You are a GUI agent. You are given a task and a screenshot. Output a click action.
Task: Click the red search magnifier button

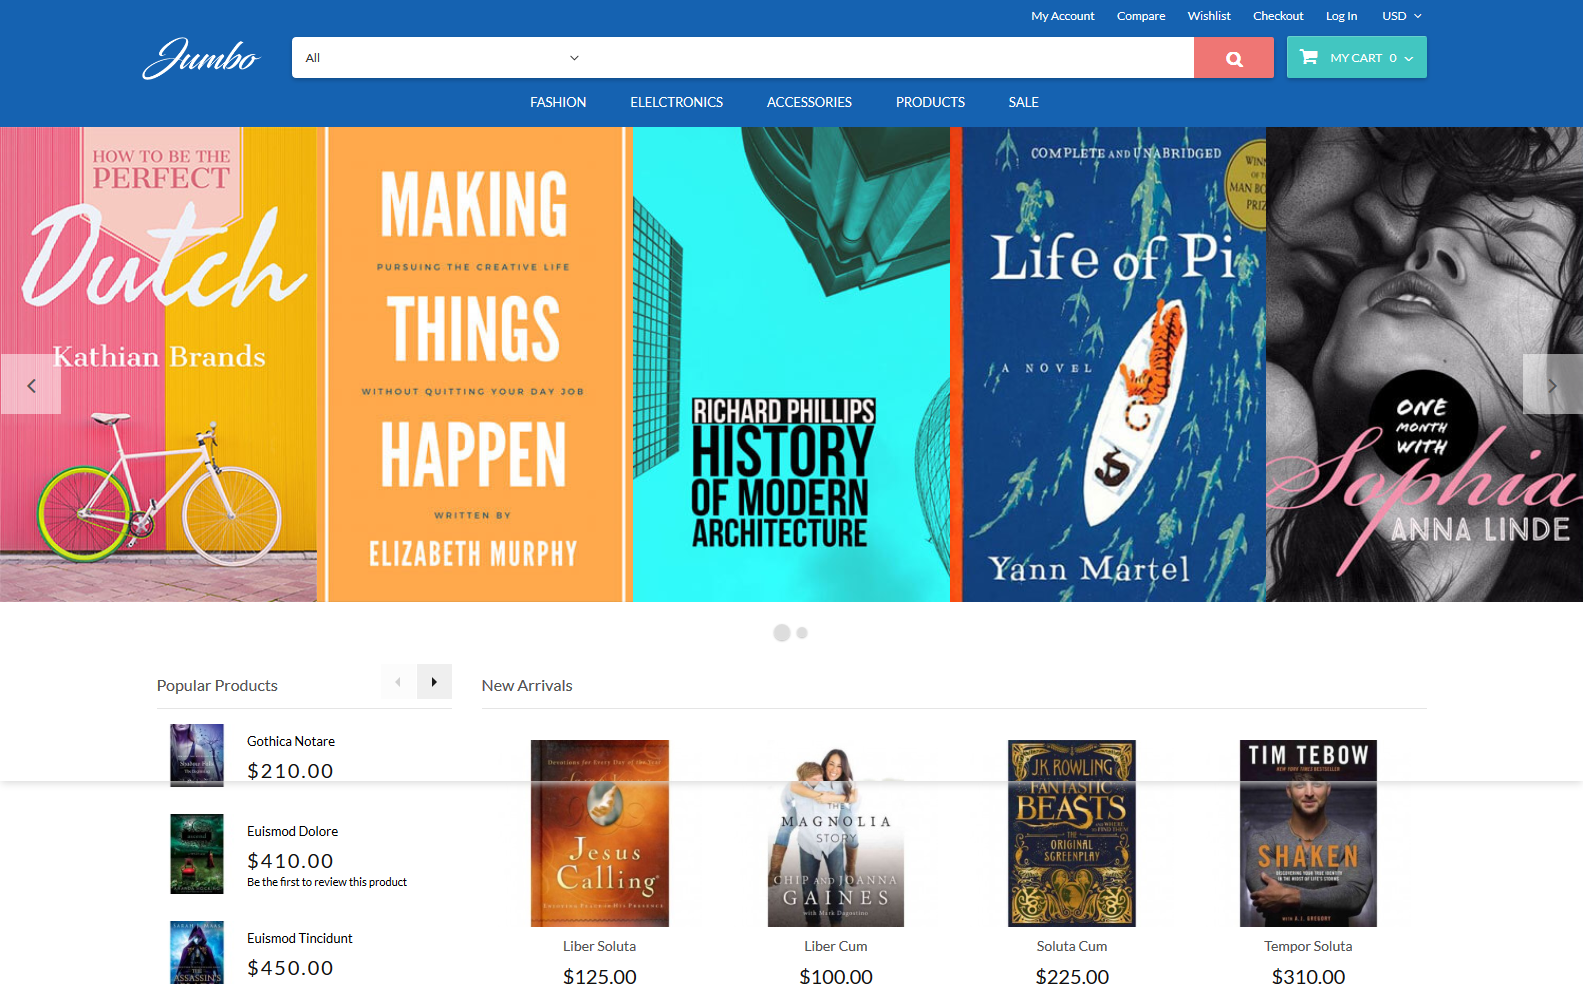(x=1234, y=58)
